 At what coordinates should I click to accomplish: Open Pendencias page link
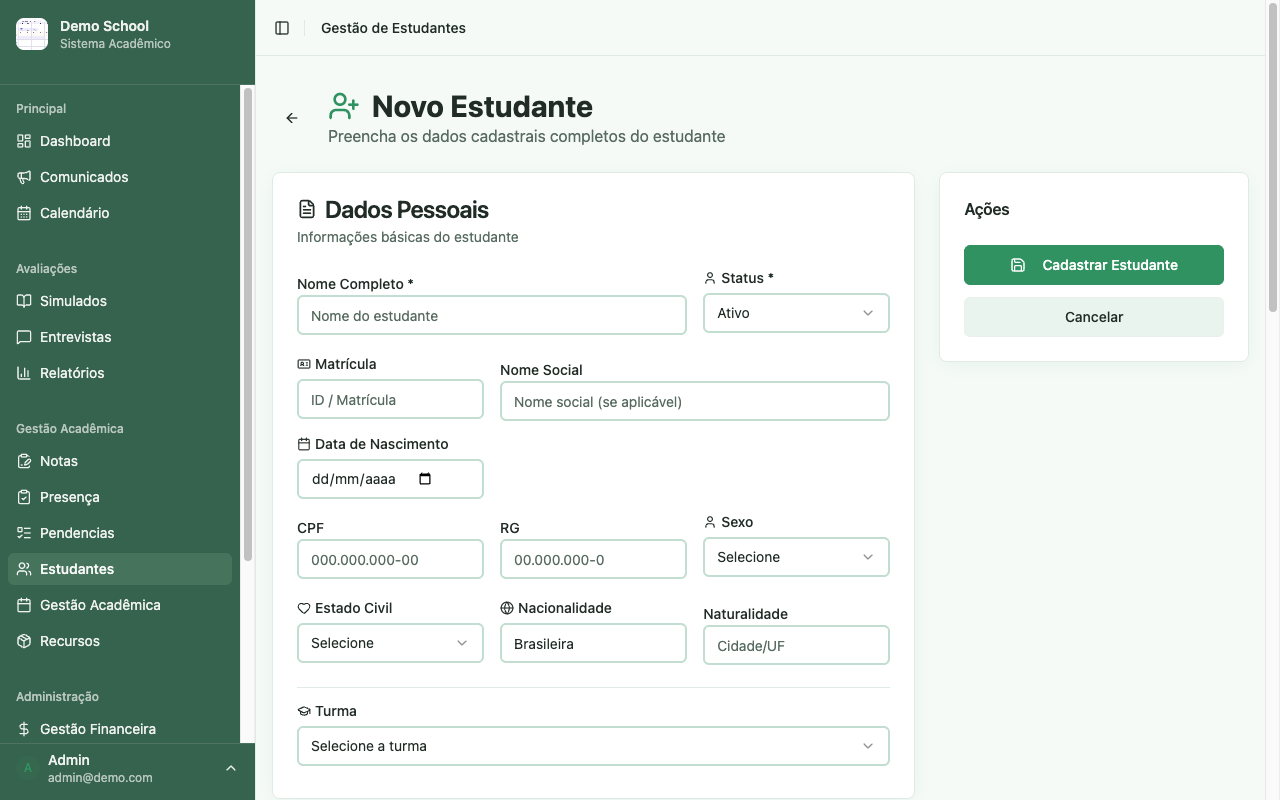[x=120, y=533]
